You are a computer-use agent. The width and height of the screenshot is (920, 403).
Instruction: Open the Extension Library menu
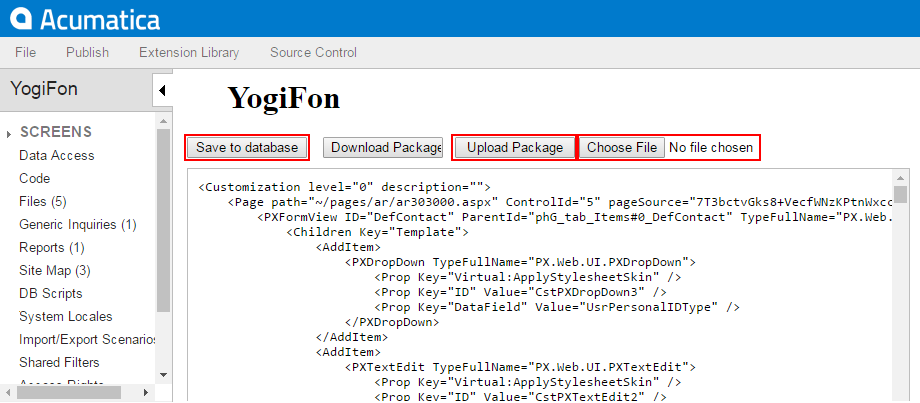pyautogui.click(x=189, y=52)
